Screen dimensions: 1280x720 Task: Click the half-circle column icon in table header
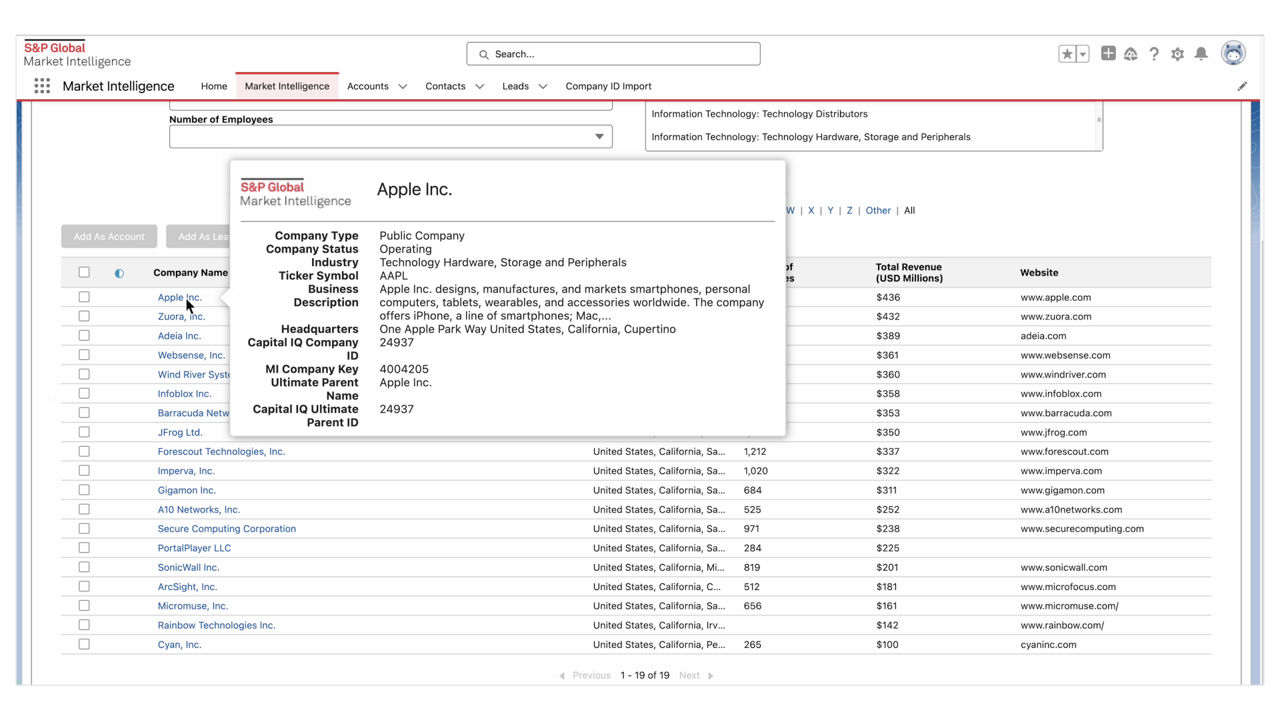119,273
